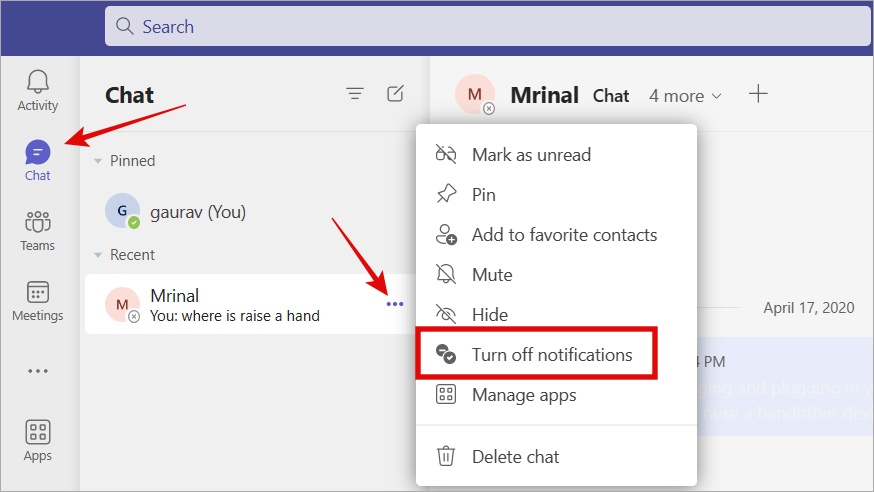This screenshot has height=492, width=874.
Task: Open the gaurav (You) pinned chat
Action: [x=250, y=211]
